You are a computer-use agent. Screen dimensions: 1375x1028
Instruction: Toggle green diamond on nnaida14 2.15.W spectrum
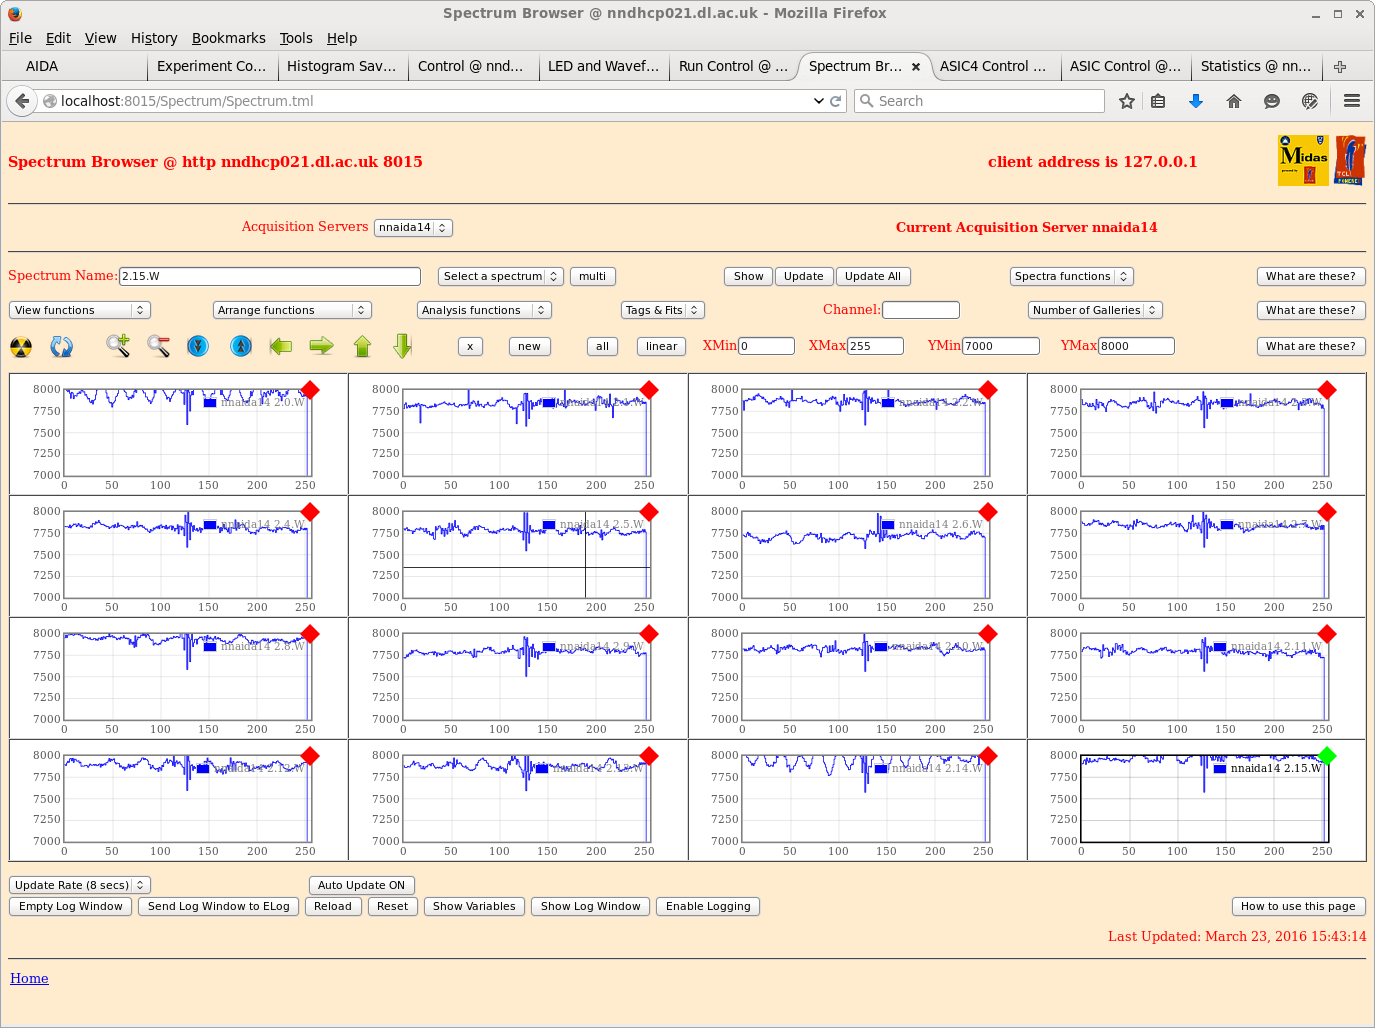click(1327, 756)
